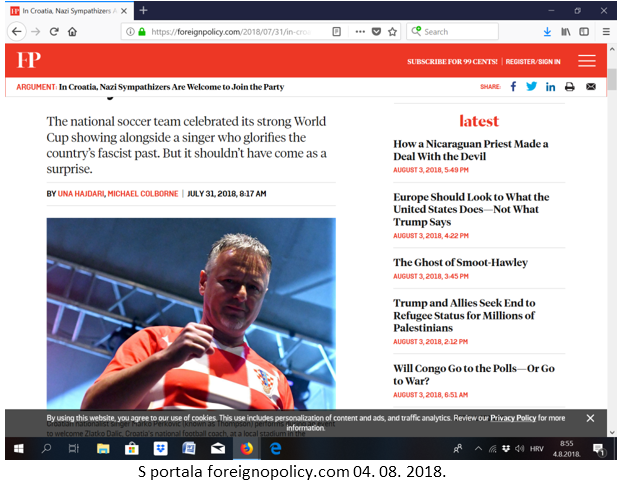
Task: Share the article on Twitter
Action: 532,87
